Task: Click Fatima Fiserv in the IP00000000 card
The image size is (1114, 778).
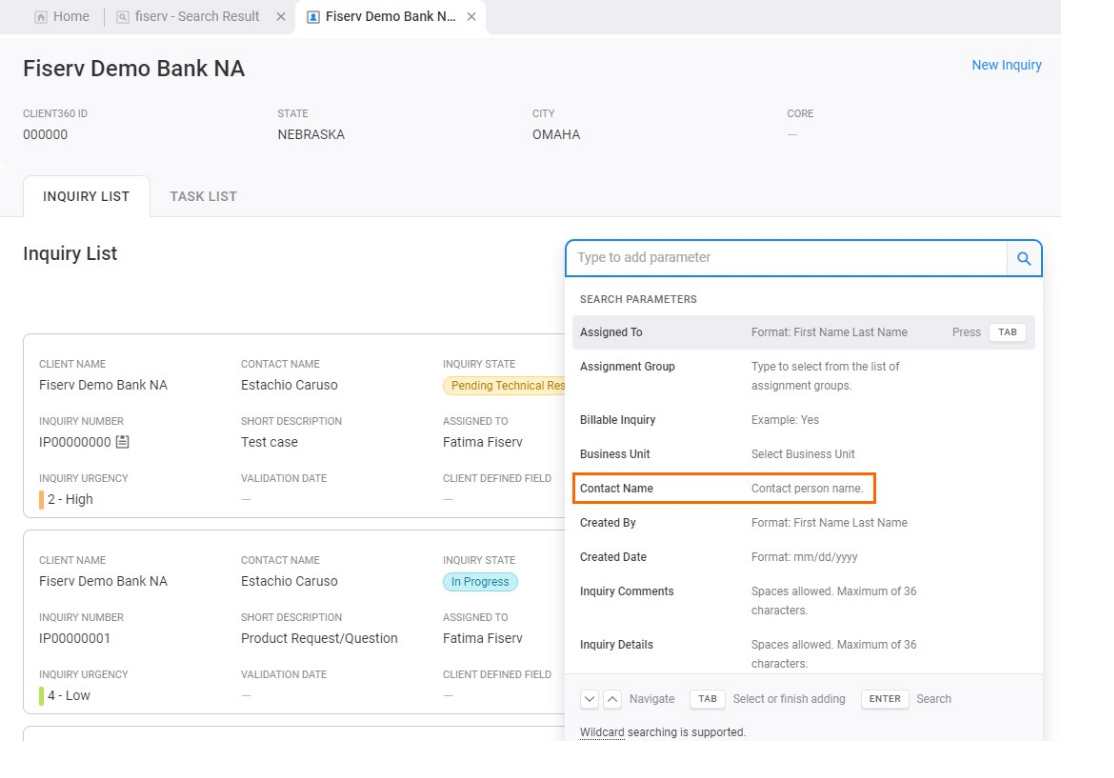Action: pos(482,442)
